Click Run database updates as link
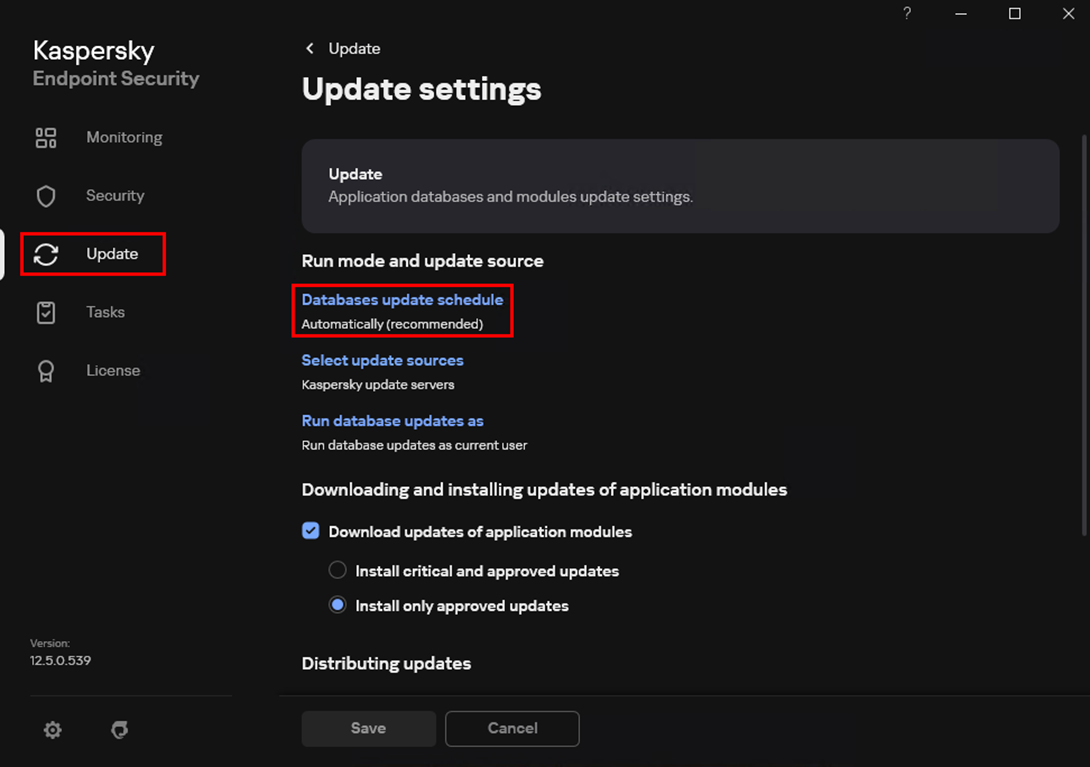The height and width of the screenshot is (767, 1090). 392,421
